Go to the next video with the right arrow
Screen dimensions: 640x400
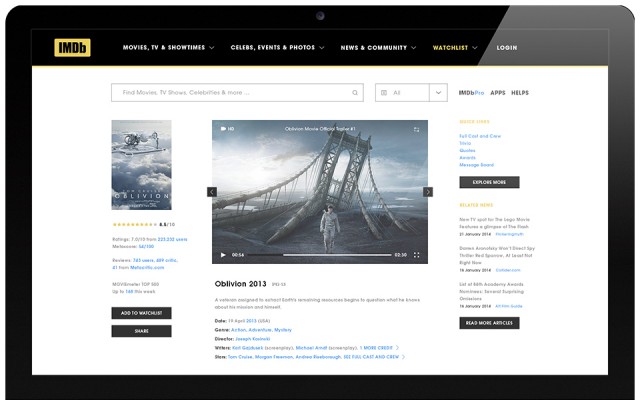(428, 192)
